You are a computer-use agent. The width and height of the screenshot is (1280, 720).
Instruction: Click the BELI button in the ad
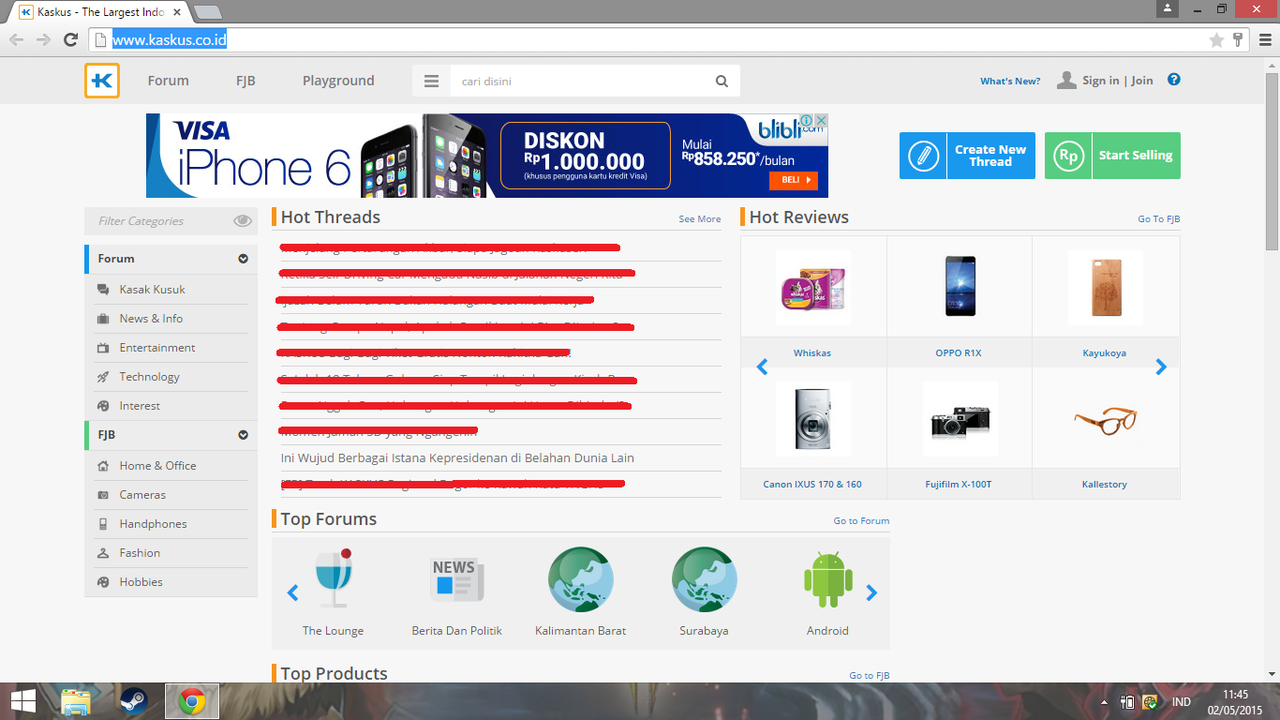(x=793, y=181)
